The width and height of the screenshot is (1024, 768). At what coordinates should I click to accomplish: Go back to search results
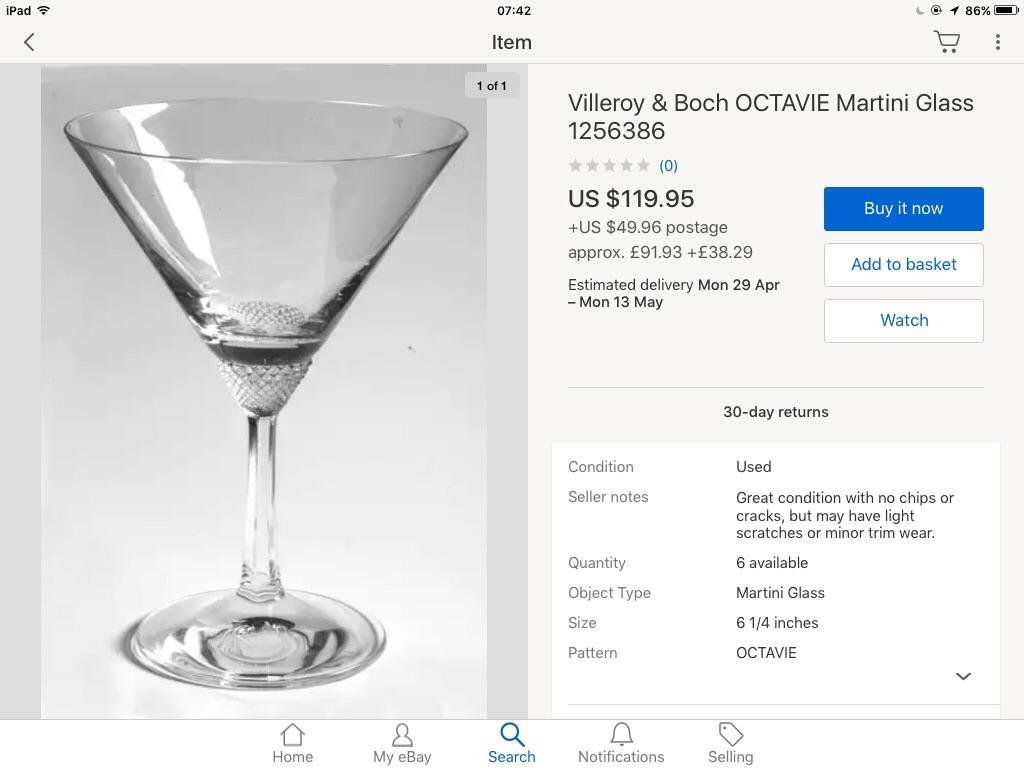click(x=29, y=42)
